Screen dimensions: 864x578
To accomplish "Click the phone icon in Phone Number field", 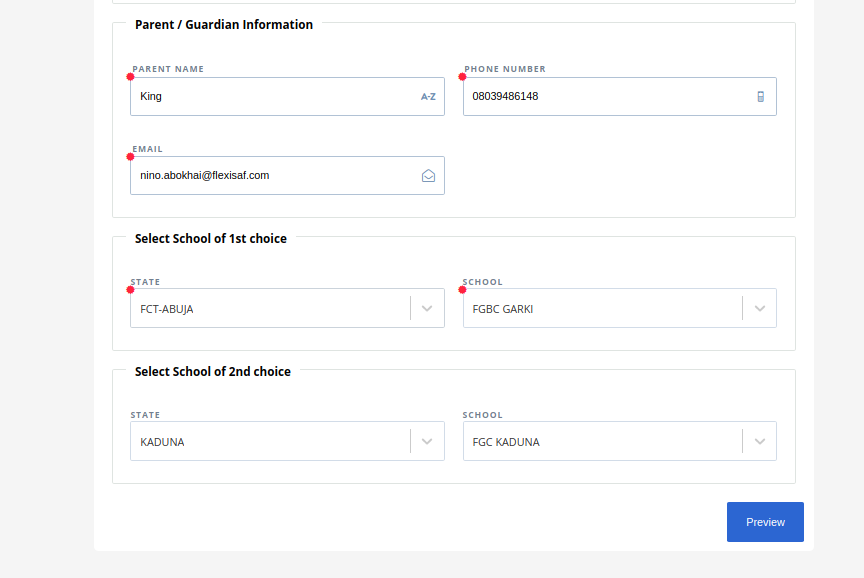I will tap(760, 96).
